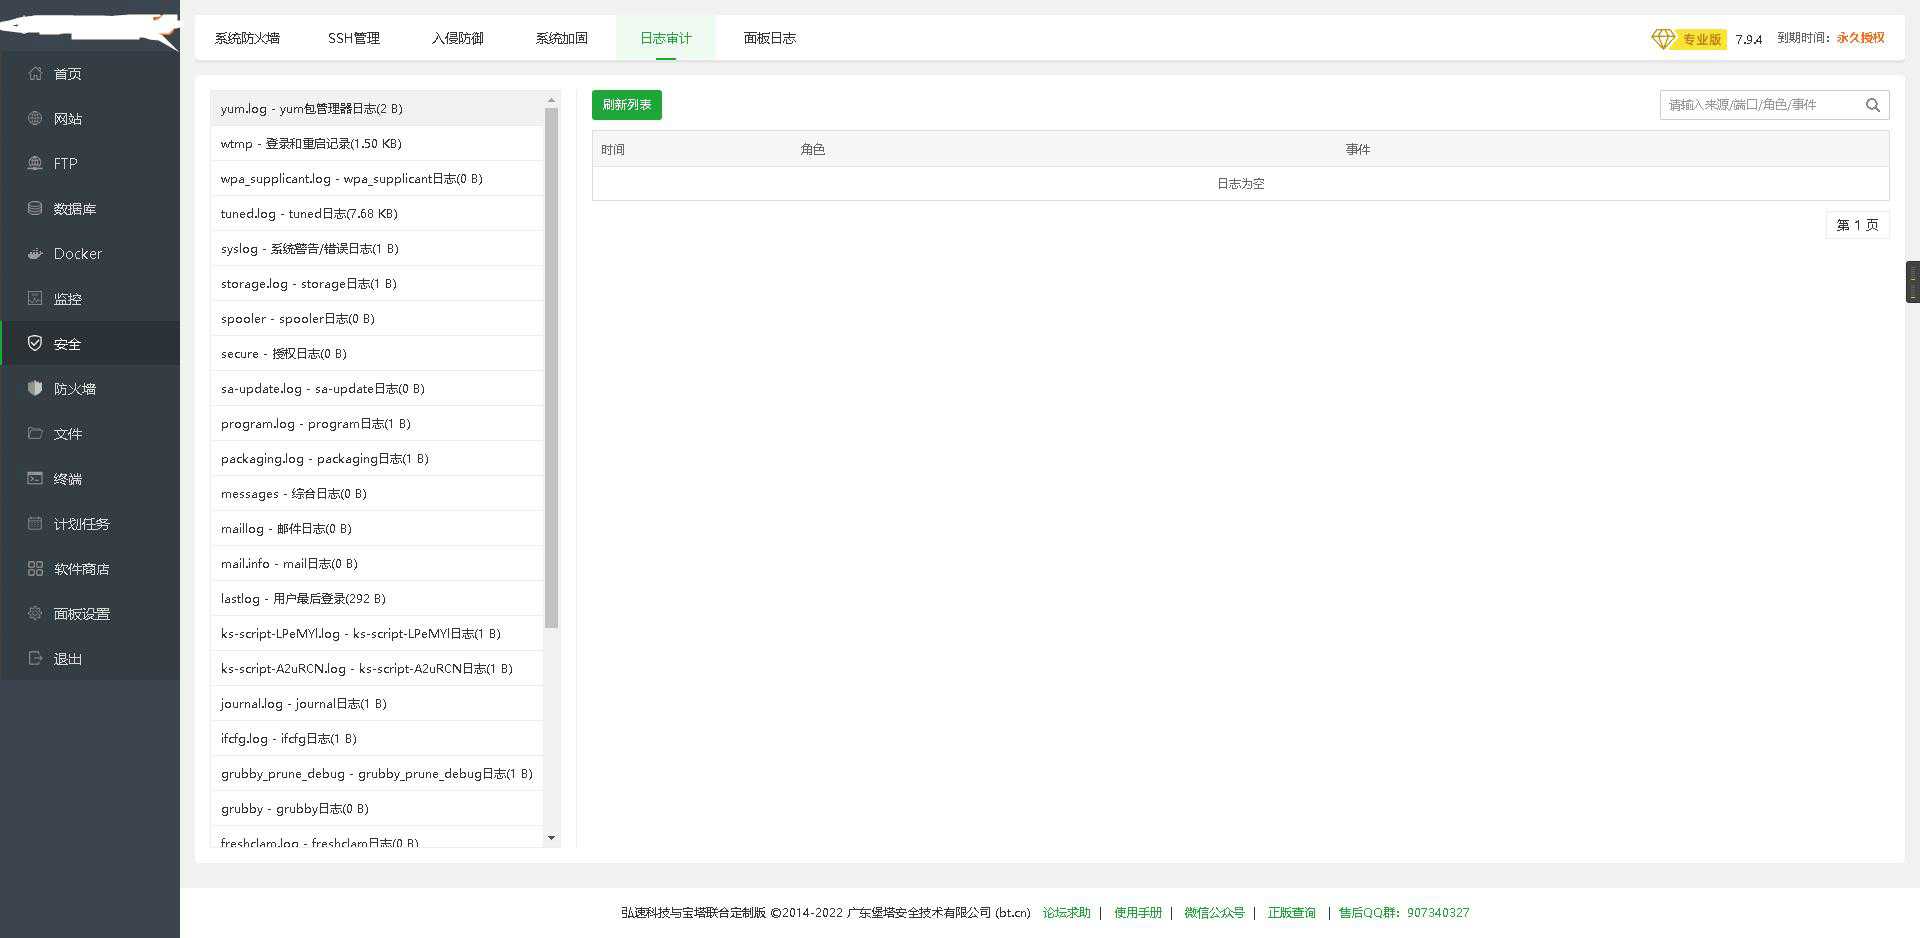Select the sa-update.log entry

tap(377, 388)
